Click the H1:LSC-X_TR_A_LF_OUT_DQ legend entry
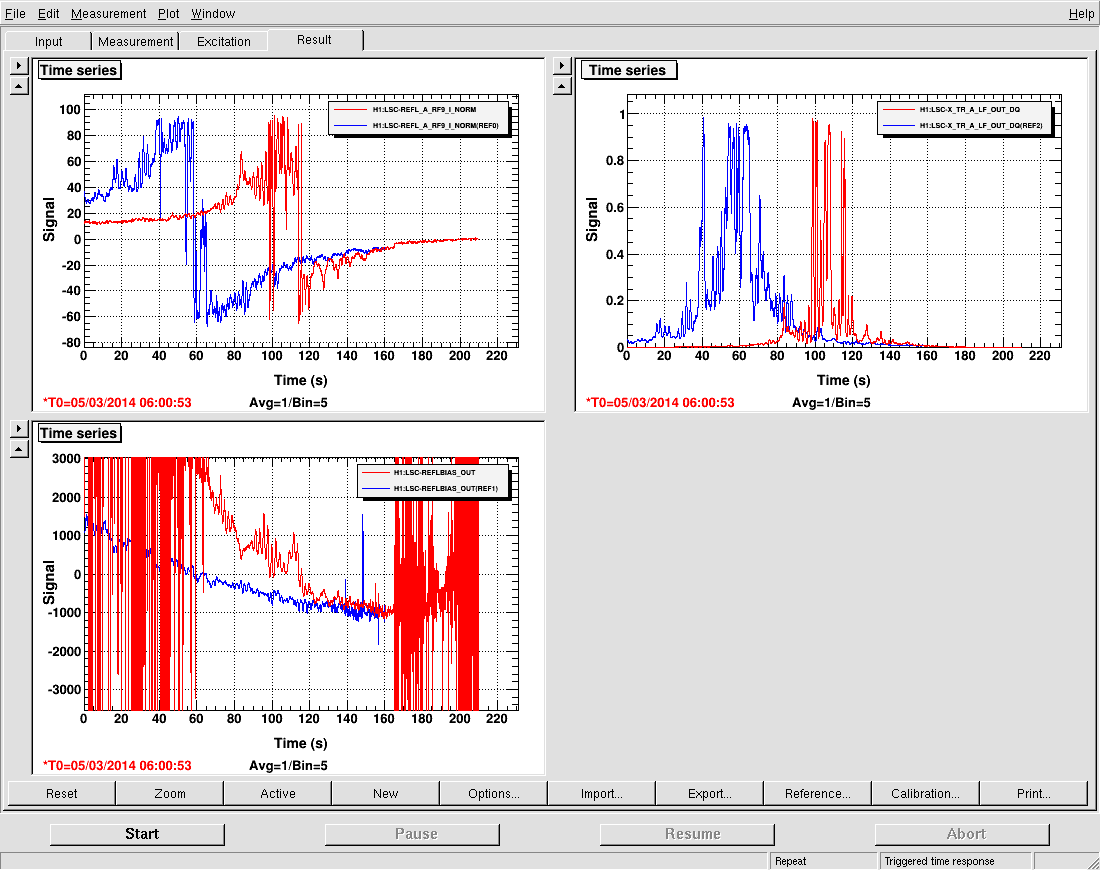This screenshot has height=870, width=1100. tap(970, 109)
